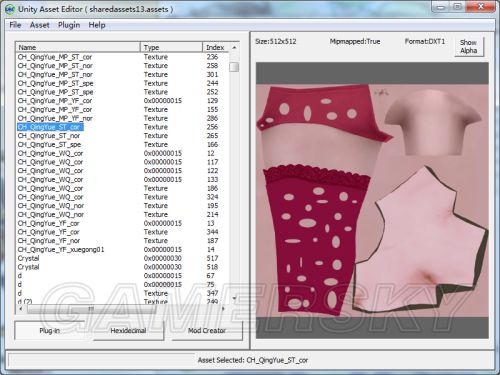This screenshot has width=500, height=375.
Task: Click the Hexidecimal button
Action: 128,330
